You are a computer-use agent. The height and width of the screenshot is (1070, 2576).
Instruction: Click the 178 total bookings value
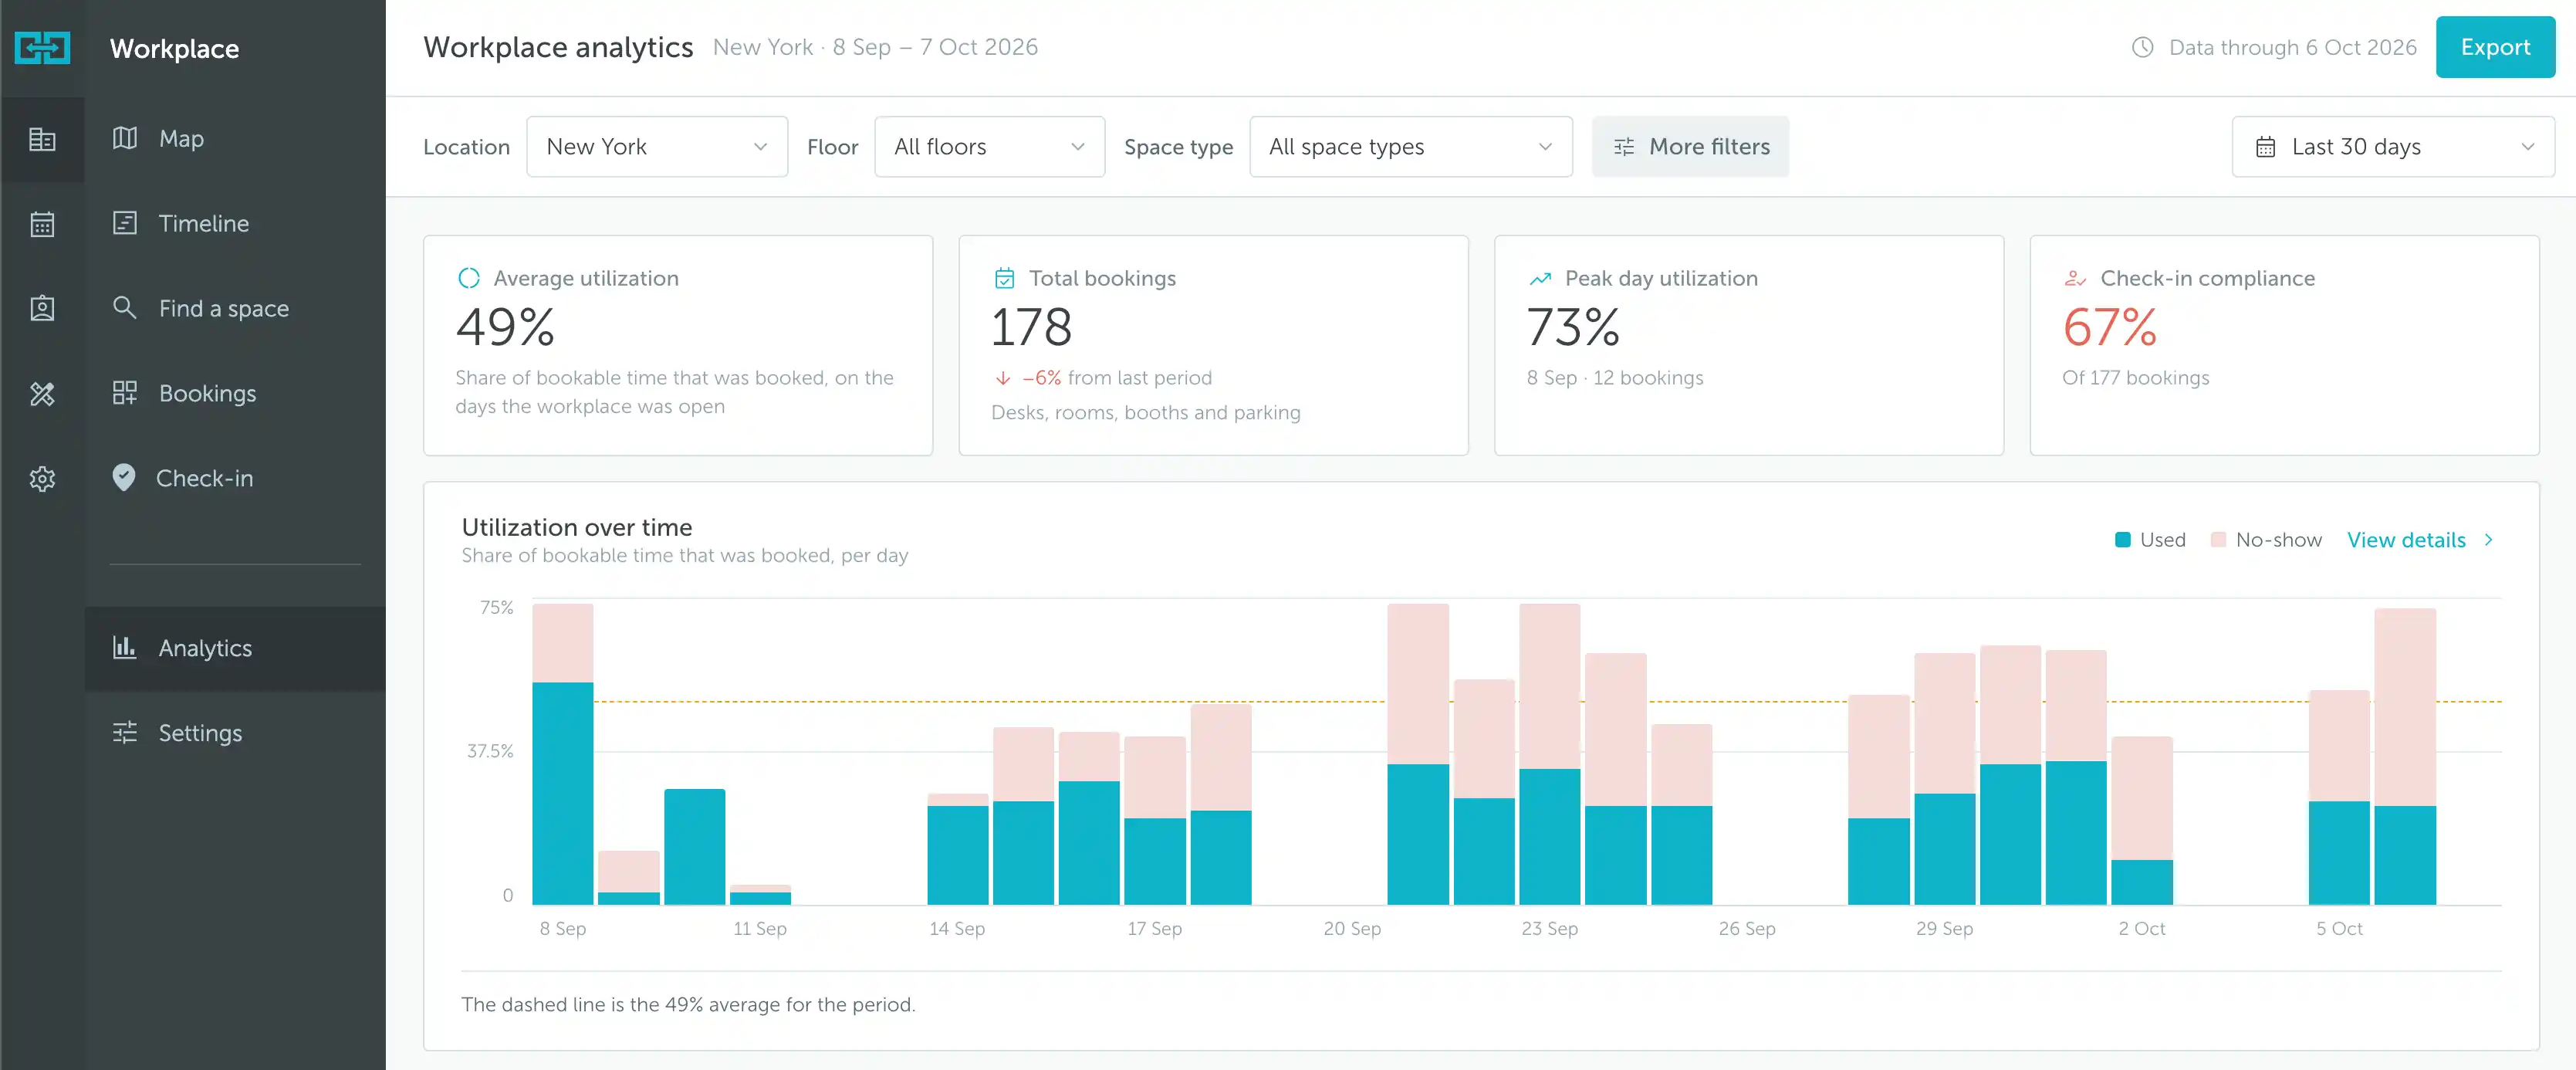click(x=1031, y=327)
